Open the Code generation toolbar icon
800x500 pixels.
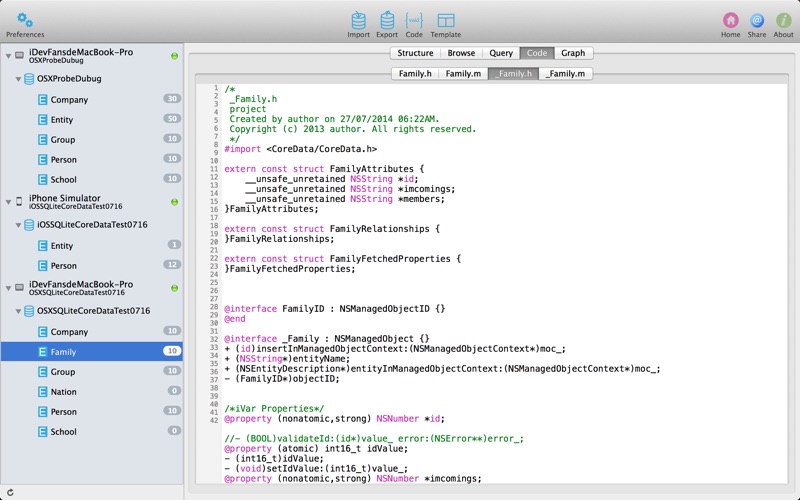pyautogui.click(x=414, y=20)
